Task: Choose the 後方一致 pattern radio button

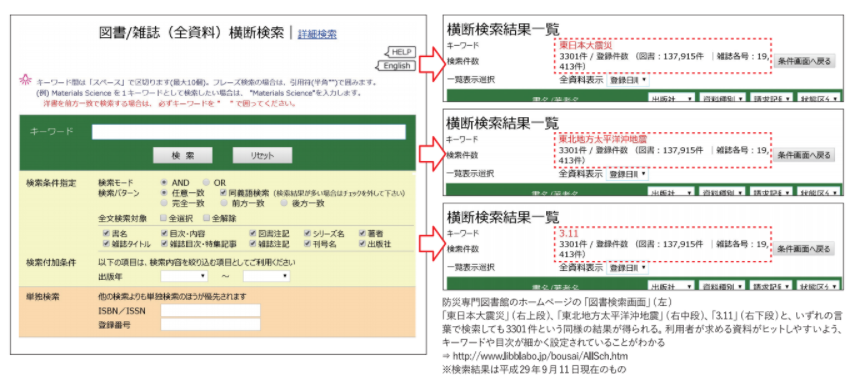Action: 283,203
